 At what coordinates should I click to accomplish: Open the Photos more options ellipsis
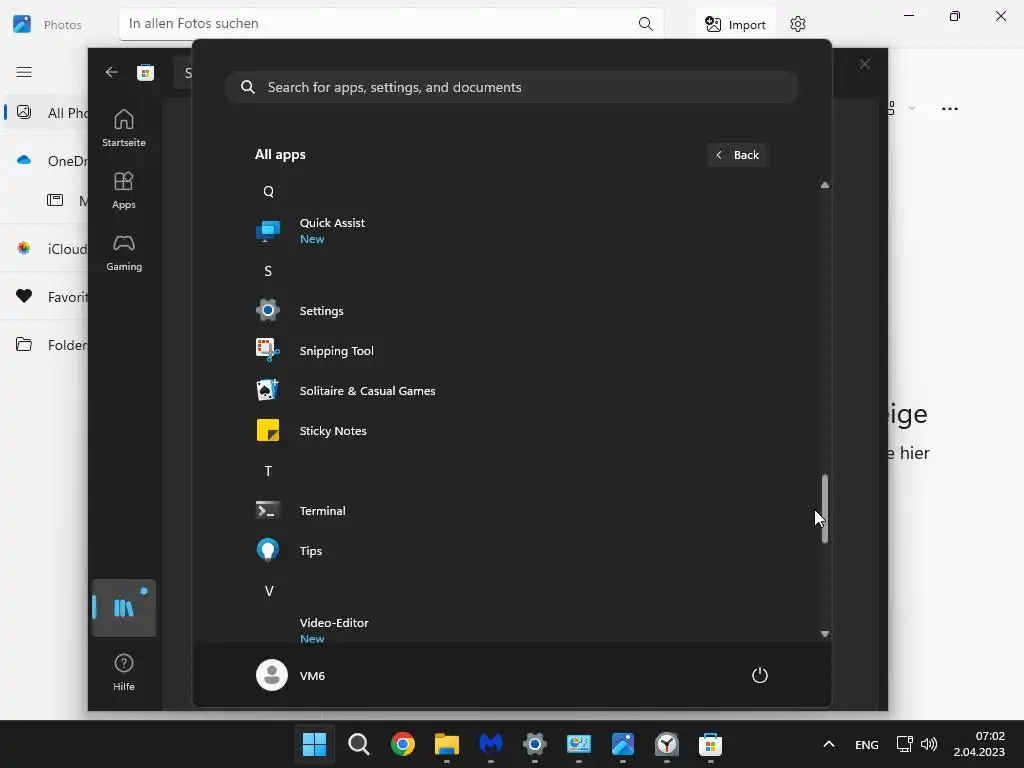coord(950,109)
